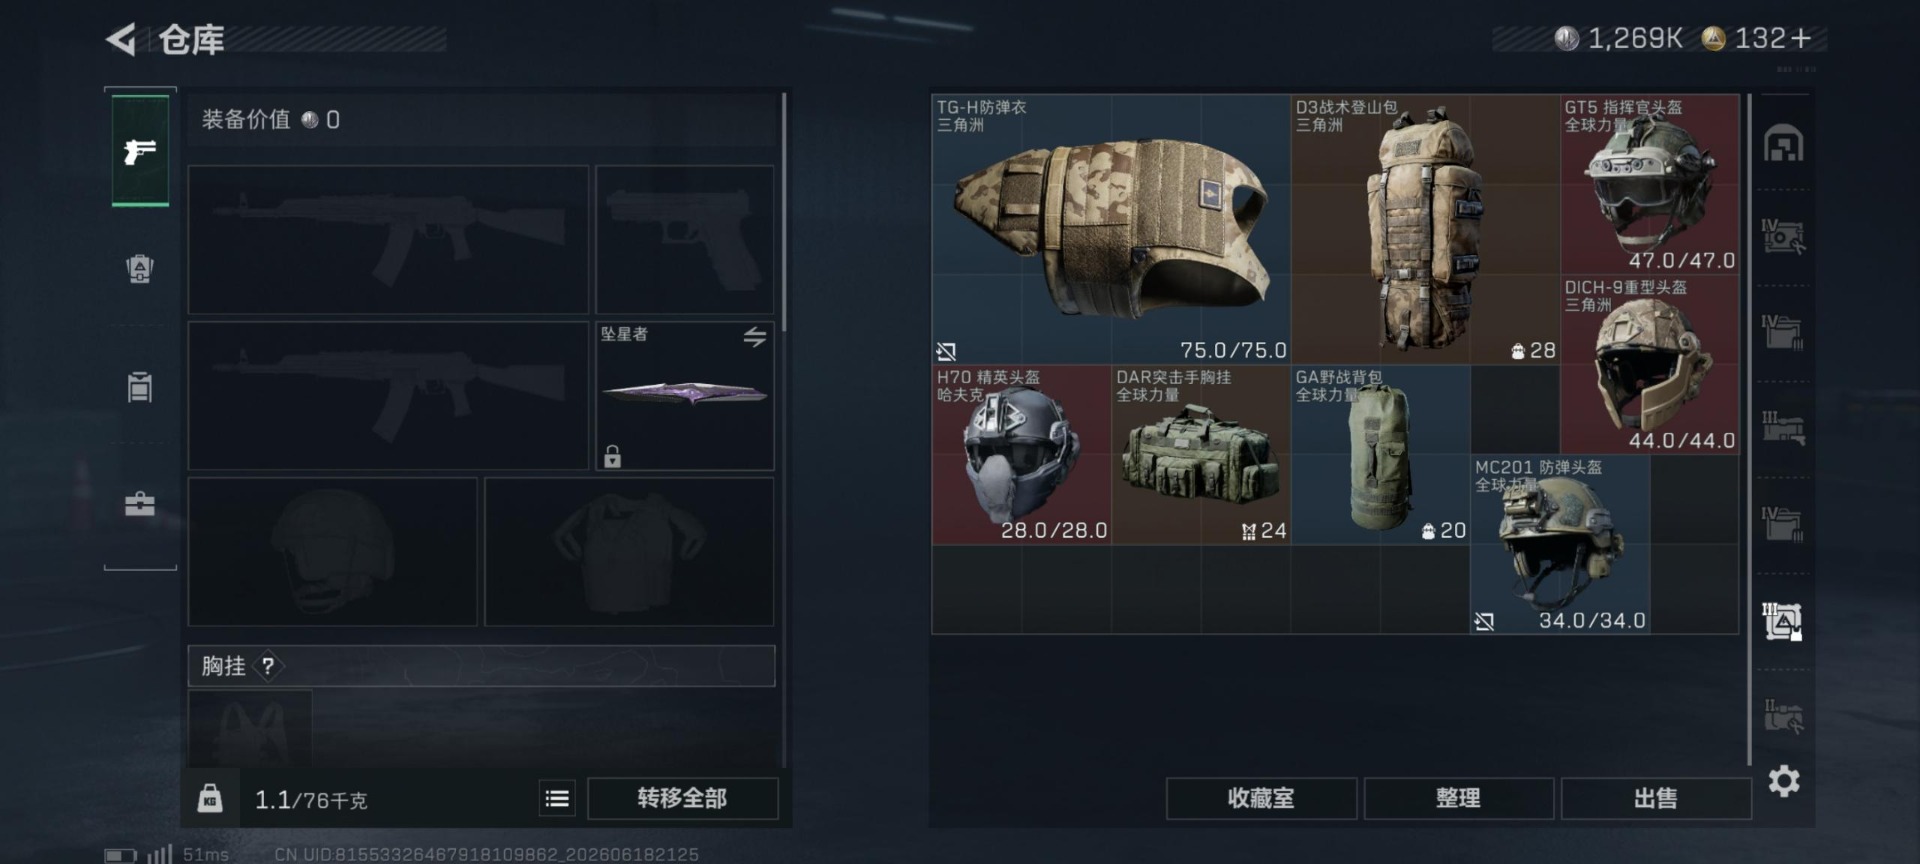Select the highlighted level III crate icon on the right
Image resolution: width=1920 pixels, height=864 pixels.
pyautogui.click(x=1783, y=622)
